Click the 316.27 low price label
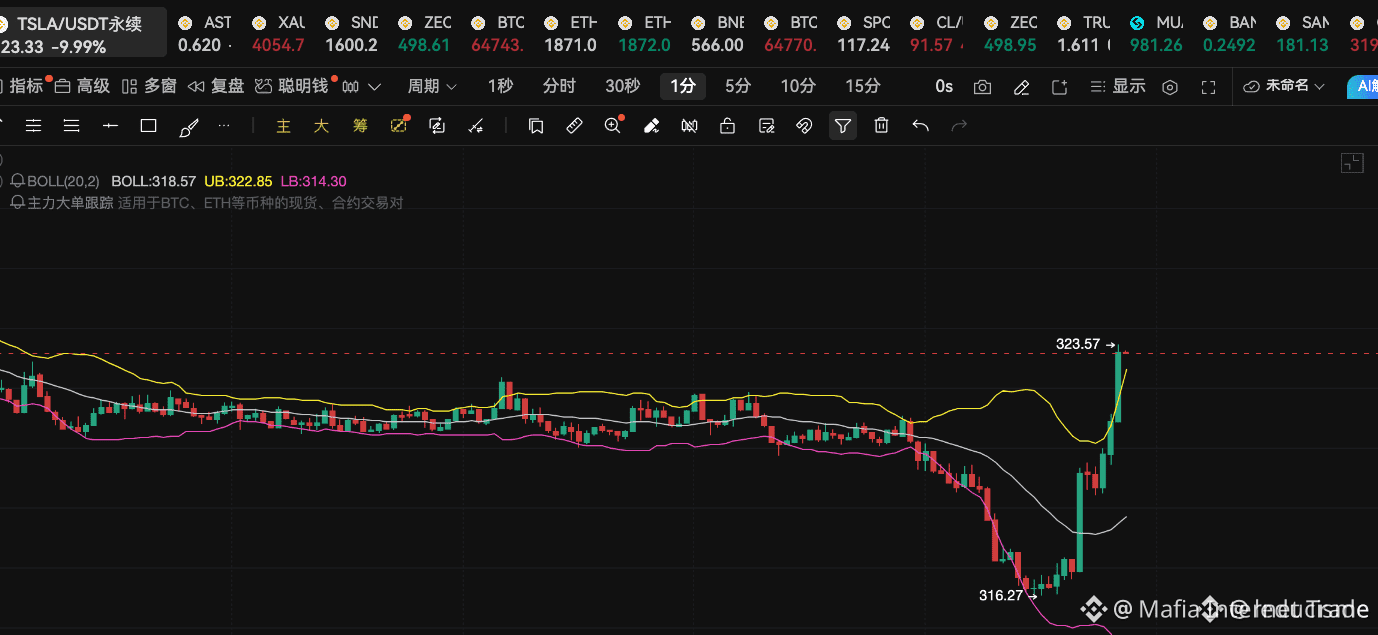This screenshot has width=1378, height=635. pyautogui.click(x=1001, y=595)
